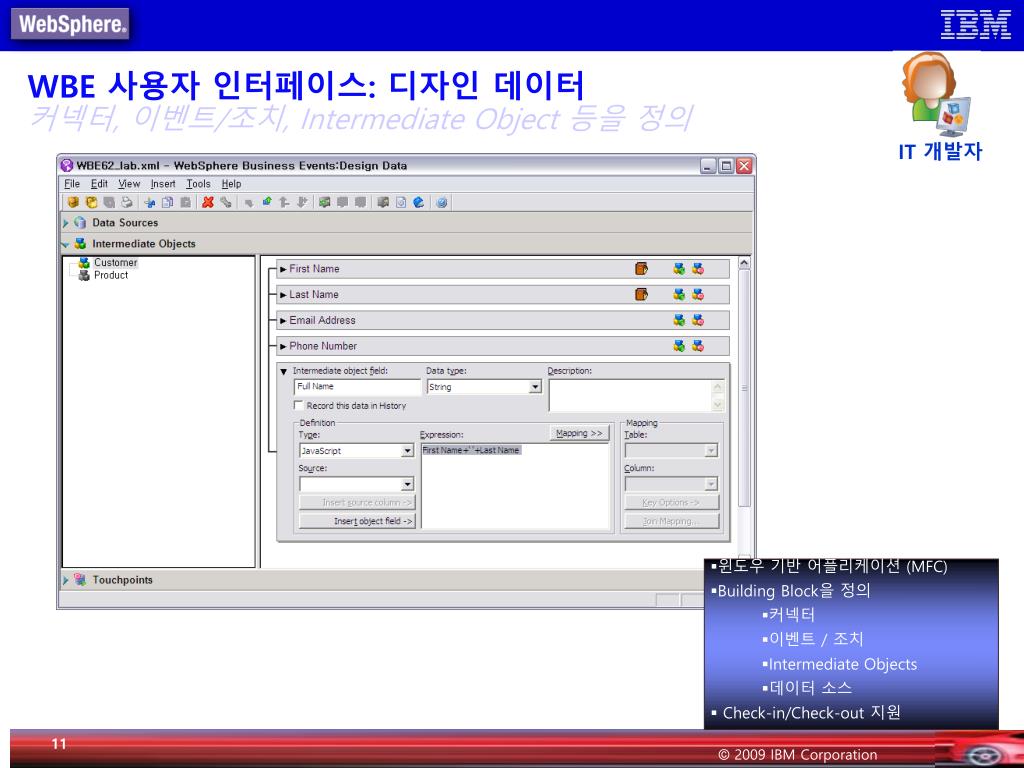Click the remove-field cubes icon on First Name row

698,268
